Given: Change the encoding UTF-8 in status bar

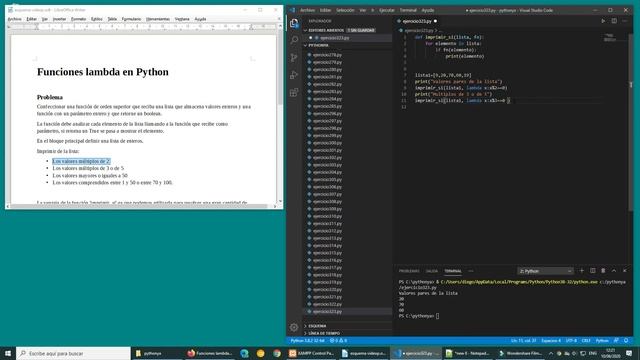Looking at the screenshot, I should click(x=571, y=340).
